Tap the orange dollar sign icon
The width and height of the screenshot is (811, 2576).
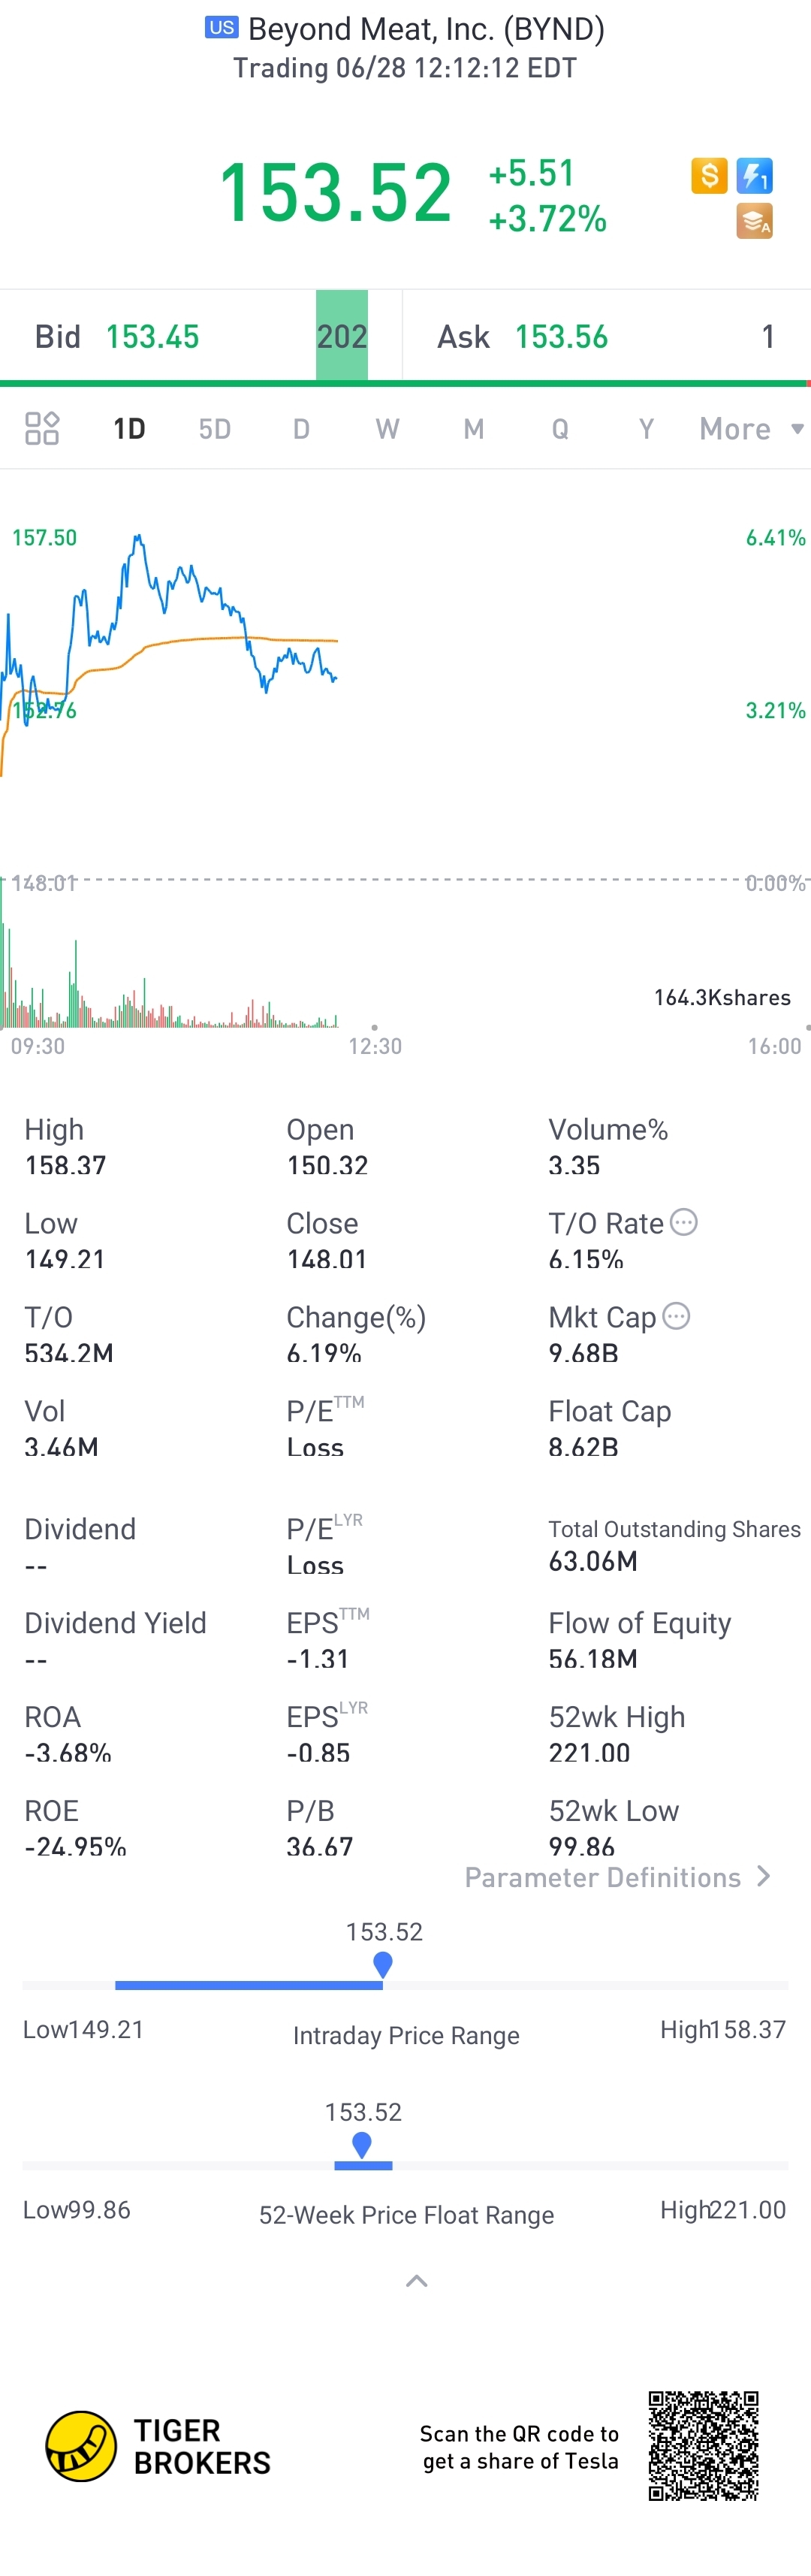(709, 176)
